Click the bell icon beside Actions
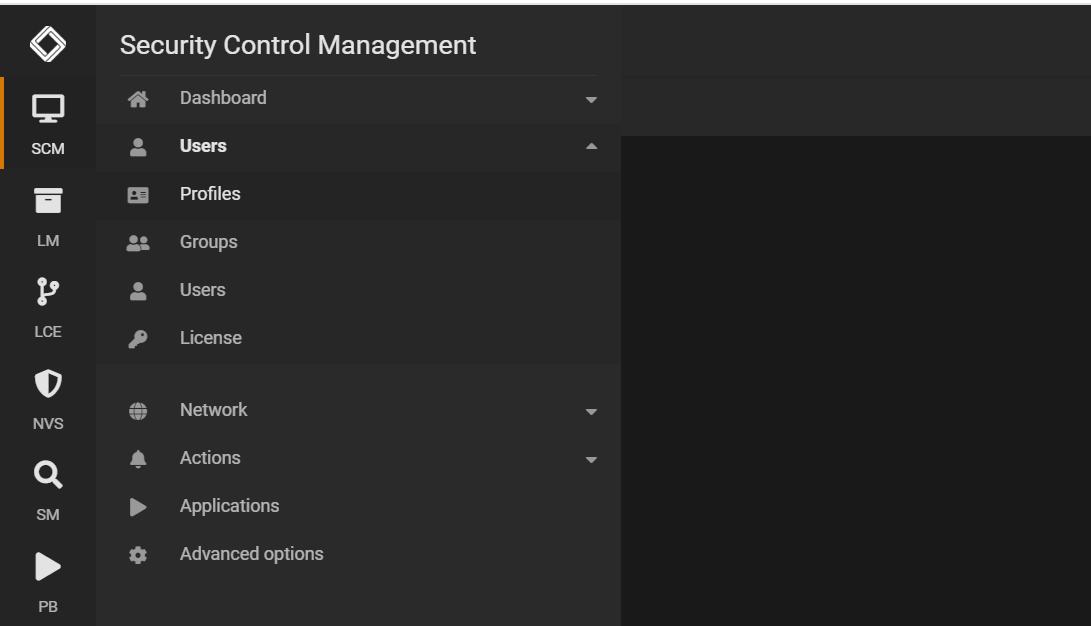 tap(138, 458)
